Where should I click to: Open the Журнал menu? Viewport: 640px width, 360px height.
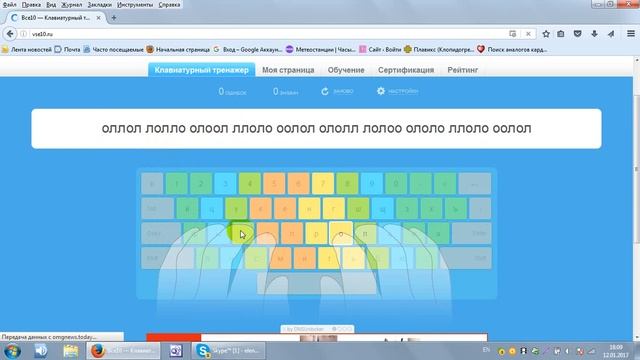pyautogui.click(x=71, y=5)
